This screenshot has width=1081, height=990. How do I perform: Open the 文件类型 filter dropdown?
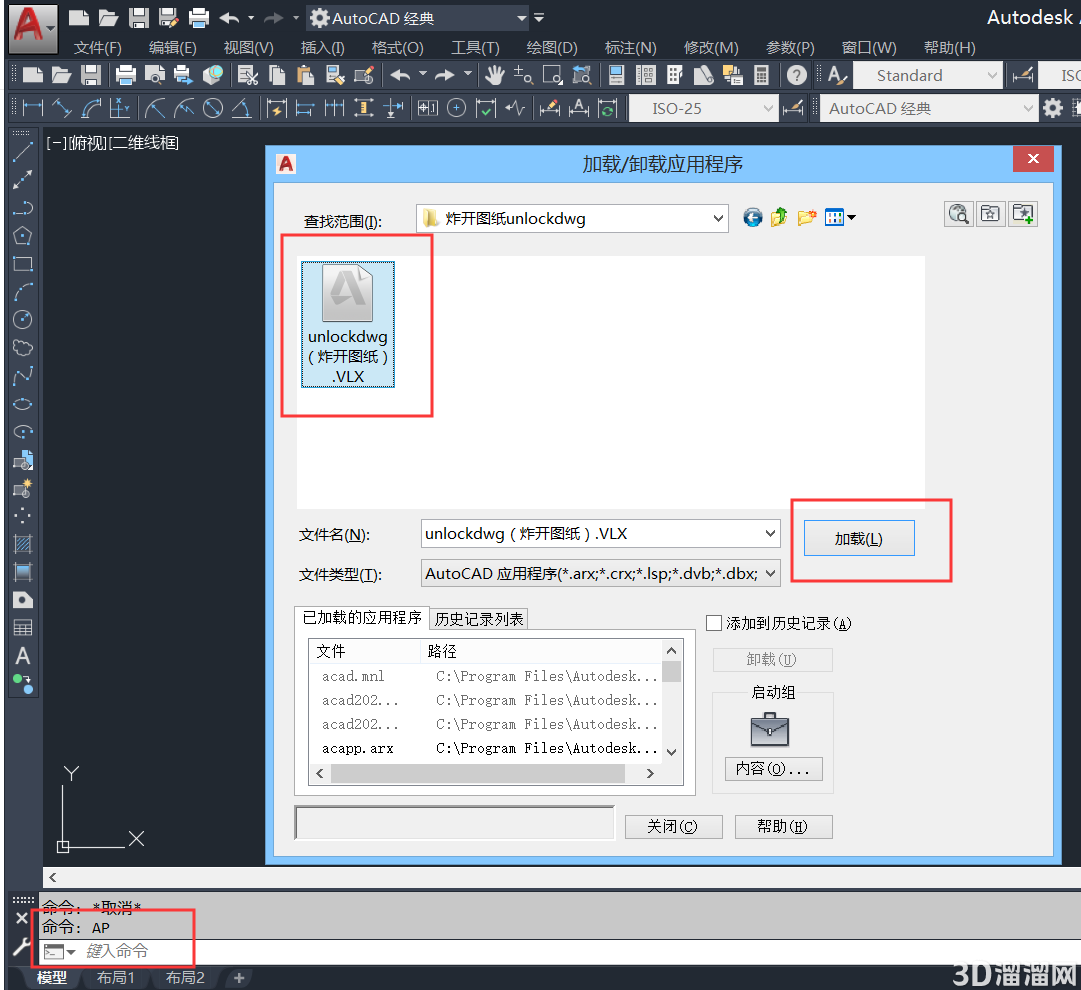(770, 574)
